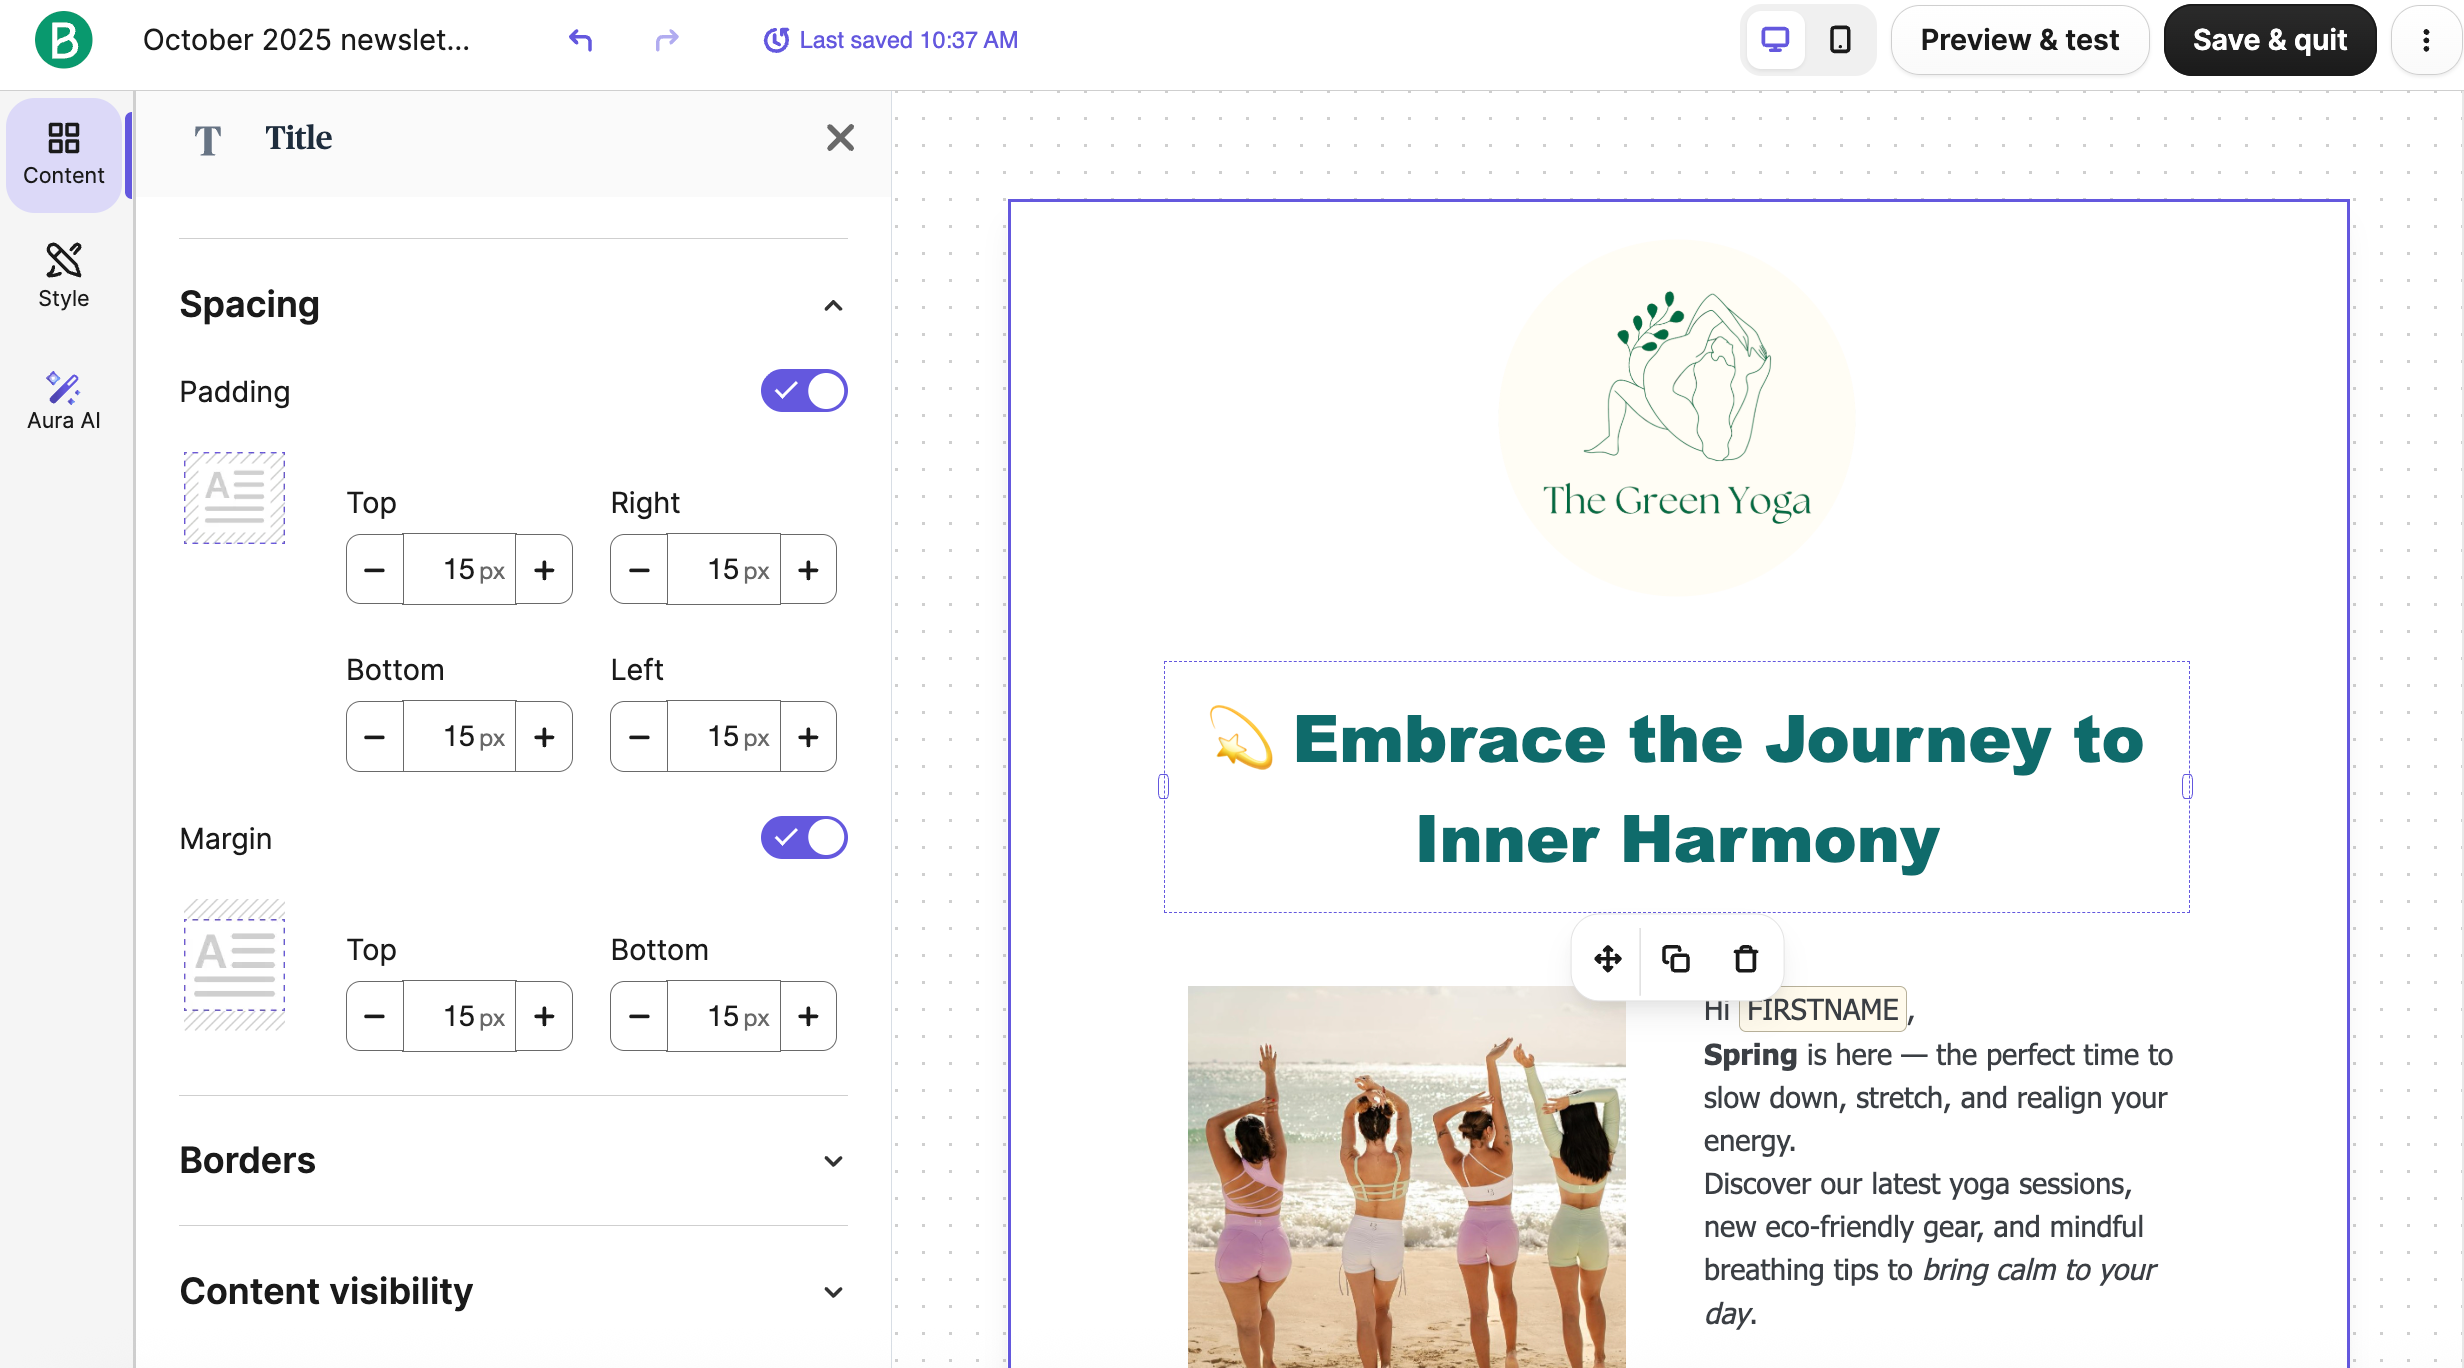Open the Style tab
Screen dimensions: 2464x1368
[63, 275]
